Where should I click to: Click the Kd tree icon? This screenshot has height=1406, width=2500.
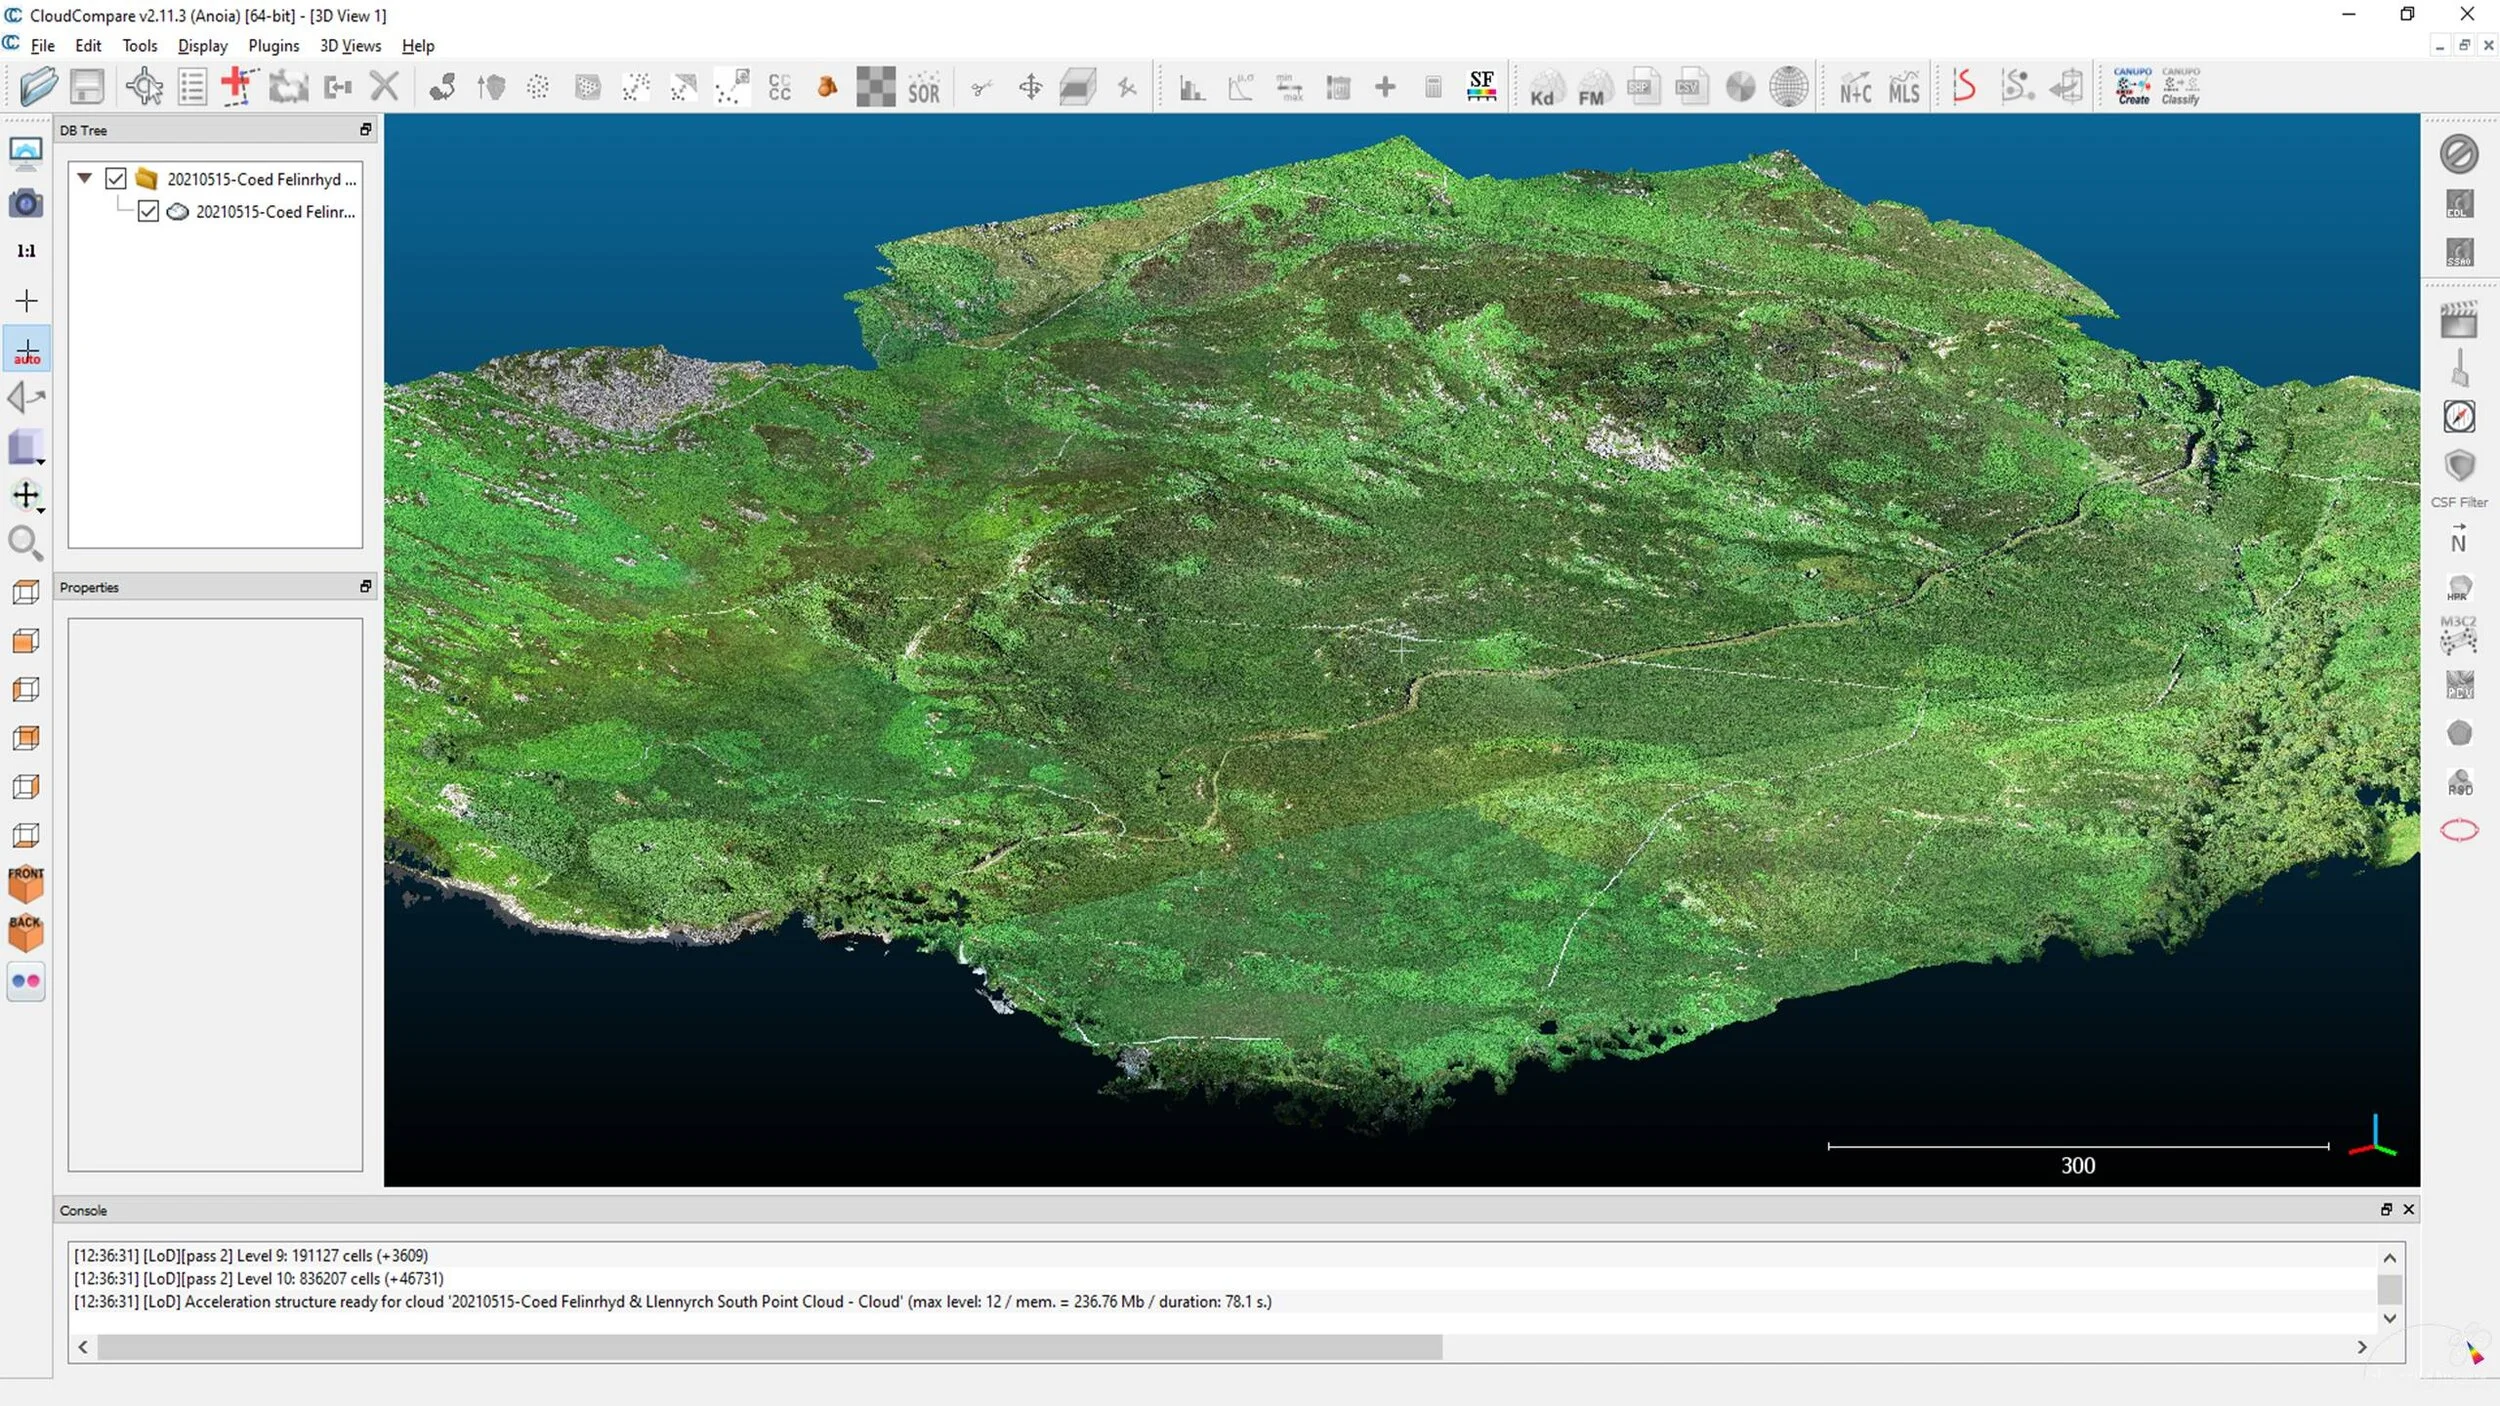(1542, 87)
